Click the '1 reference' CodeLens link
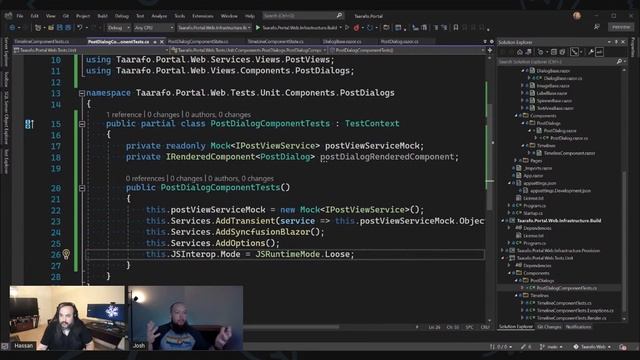Viewport: 640px width, 360px height. pyautogui.click(x=124, y=115)
